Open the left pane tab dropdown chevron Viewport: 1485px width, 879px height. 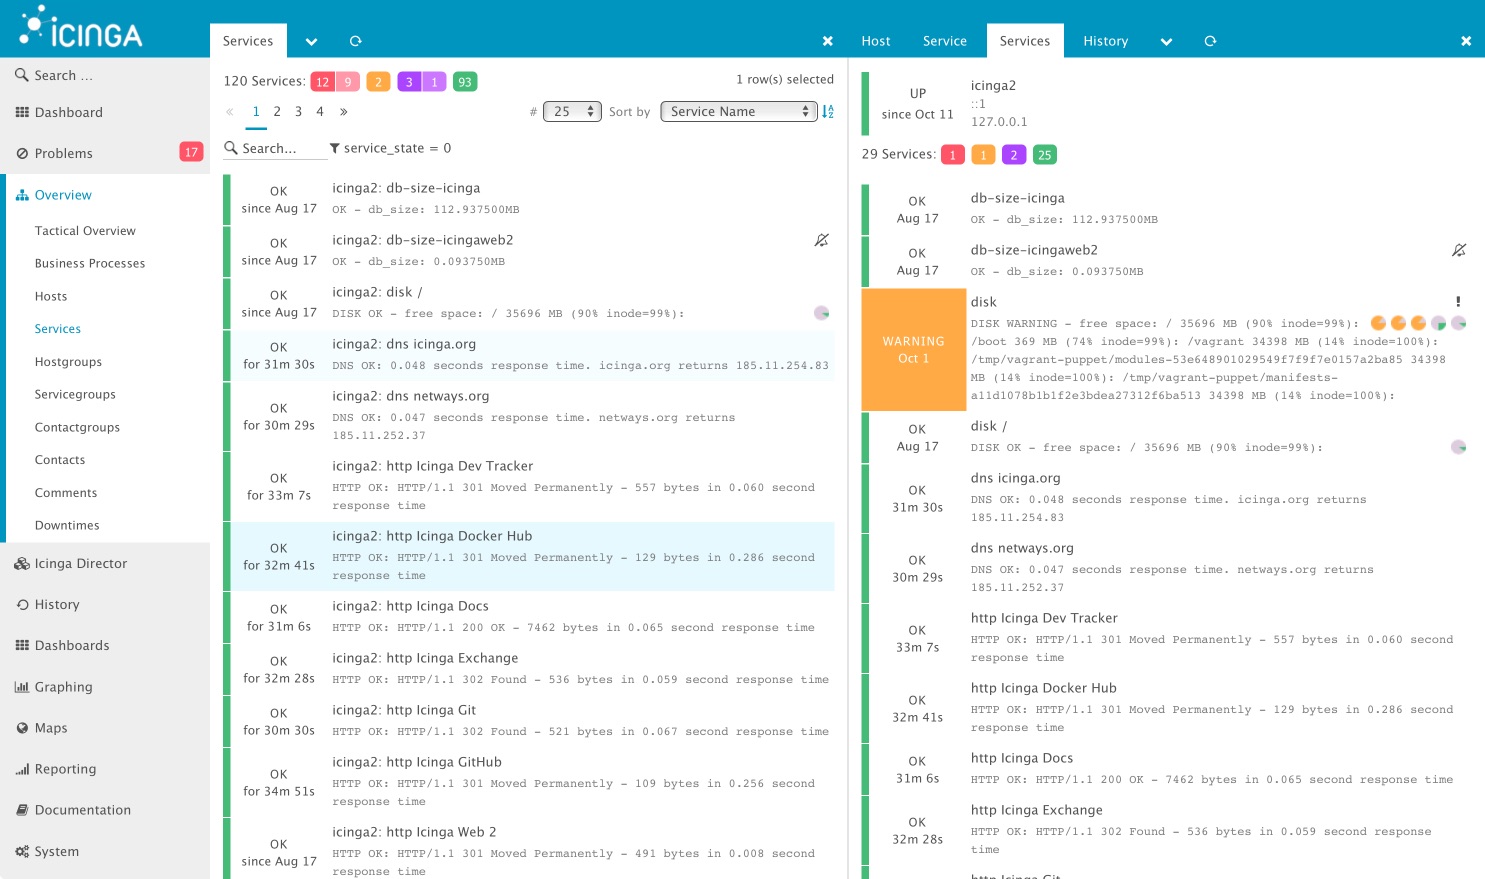311,41
